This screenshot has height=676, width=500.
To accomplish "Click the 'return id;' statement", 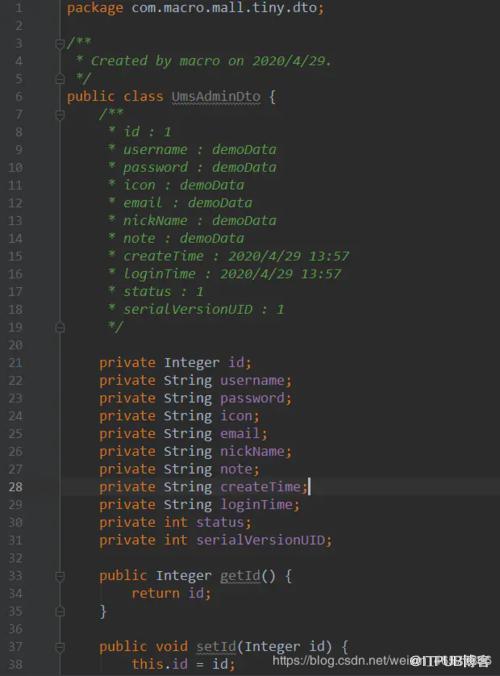I will click(x=172, y=593).
